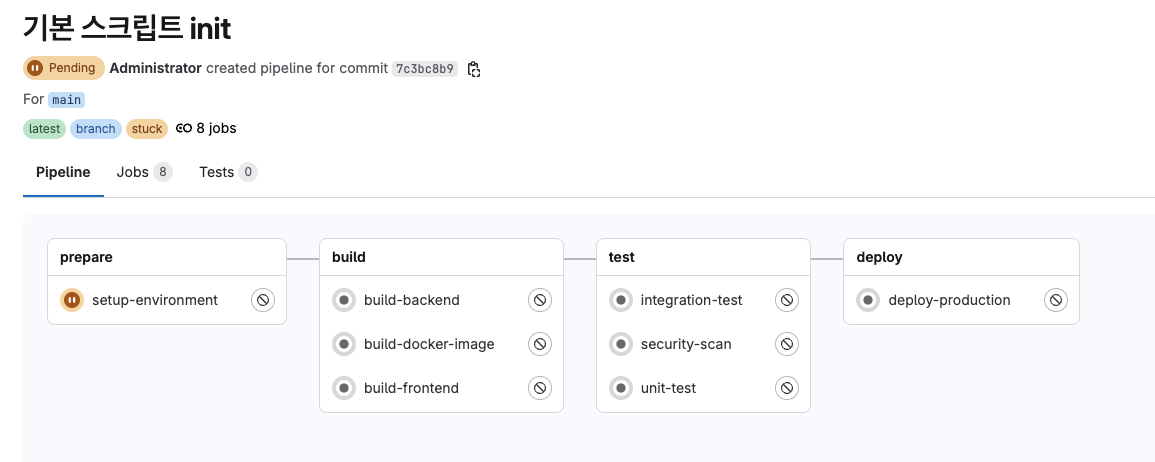Cancel the unit-test job
The width and height of the screenshot is (1155, 462).
point(787,388)
